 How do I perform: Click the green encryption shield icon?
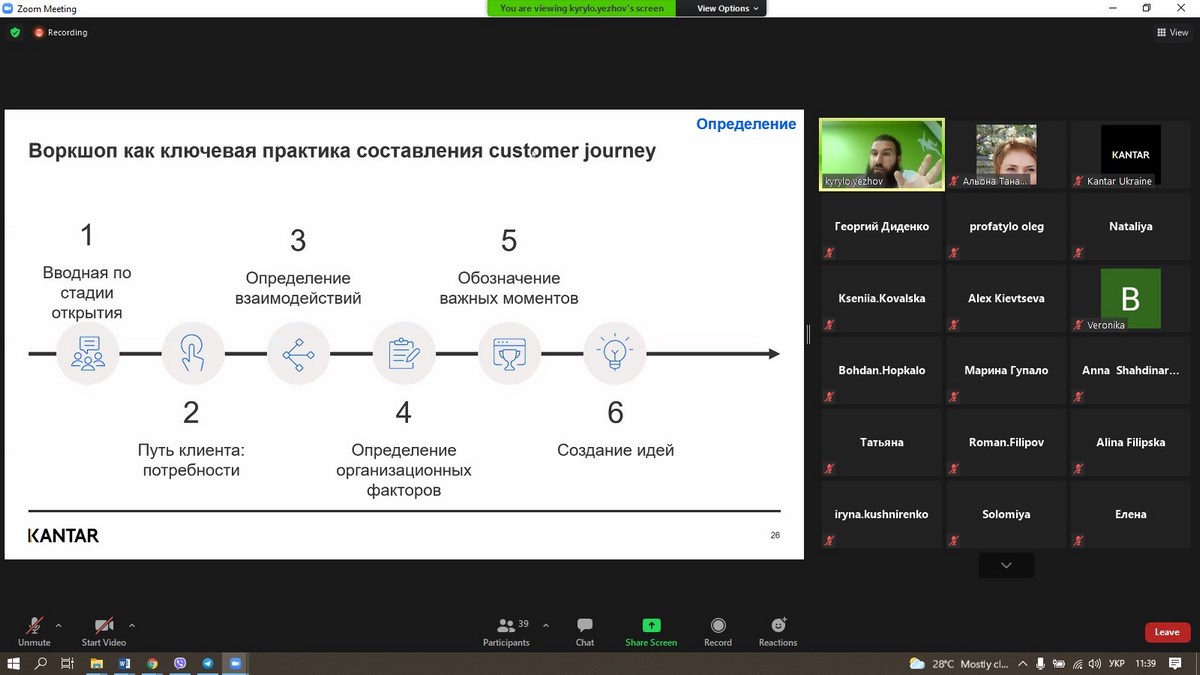pos(15,32)
